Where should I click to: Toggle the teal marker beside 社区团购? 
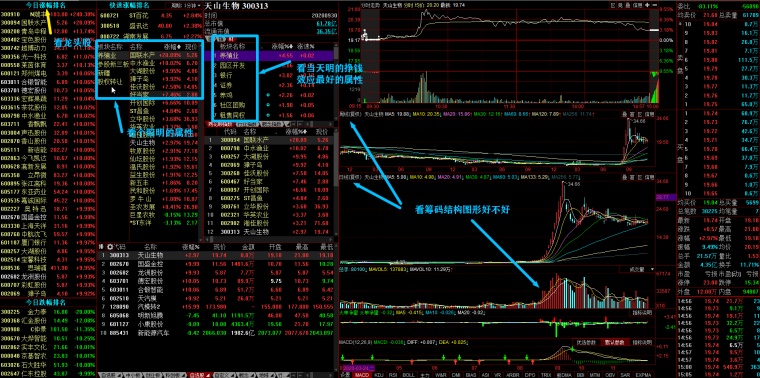(x=267, y=105)
